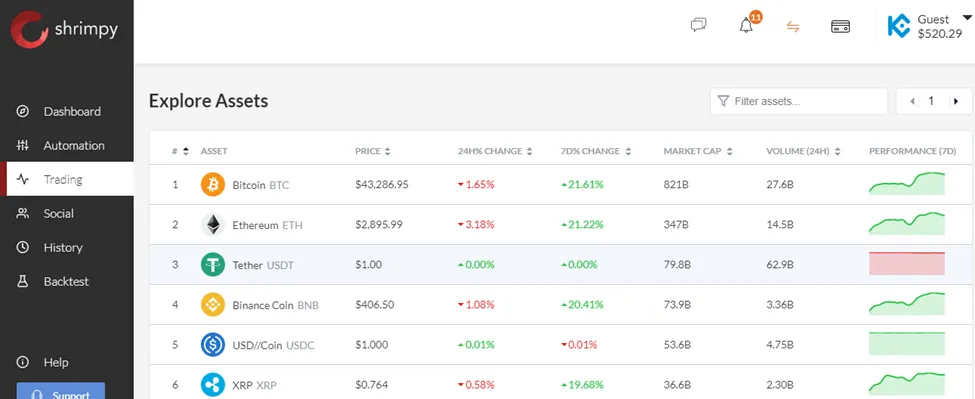Open the History menu item
The image size is (975, 399).
[67, 247]
